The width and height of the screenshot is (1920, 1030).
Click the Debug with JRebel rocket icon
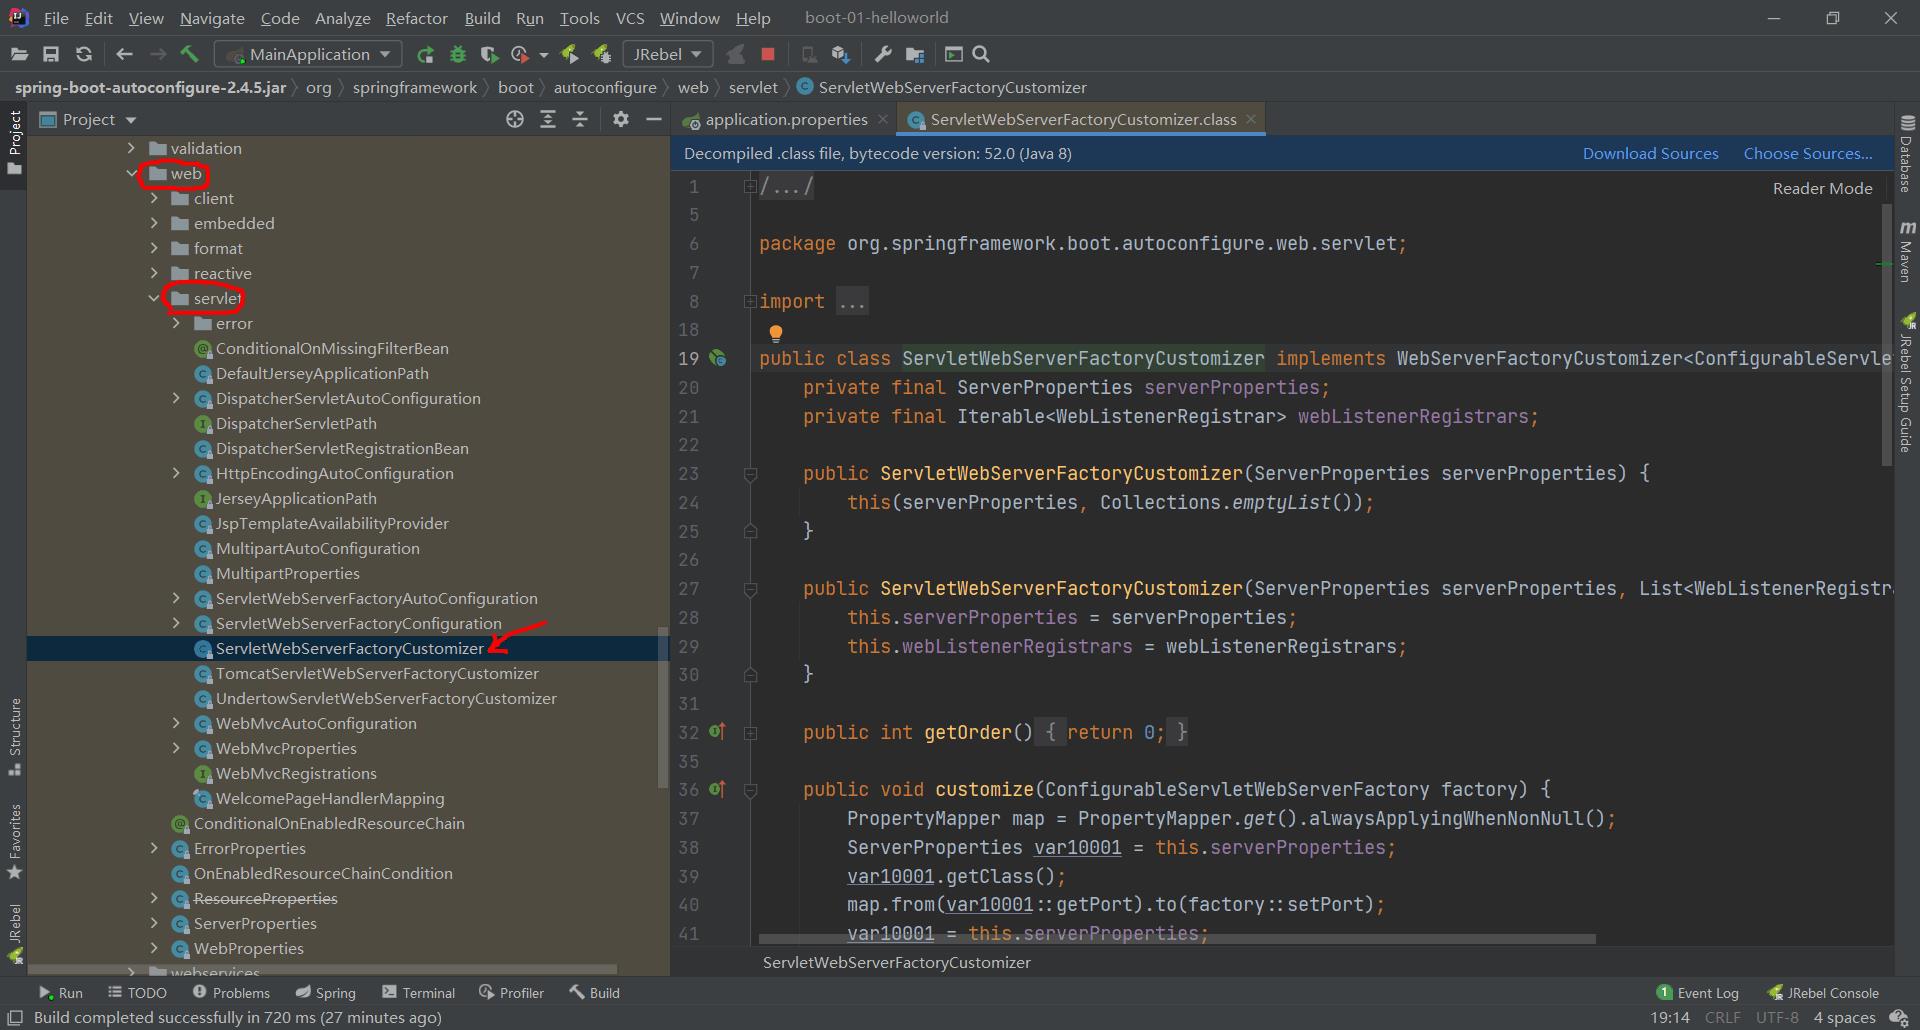click(x=601, y=55)
